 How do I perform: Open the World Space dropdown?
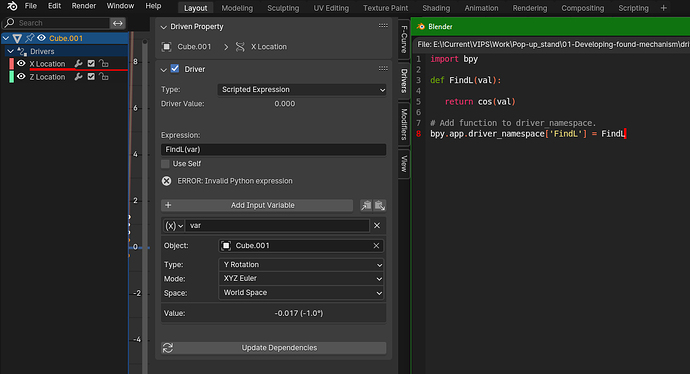[301, 293]
